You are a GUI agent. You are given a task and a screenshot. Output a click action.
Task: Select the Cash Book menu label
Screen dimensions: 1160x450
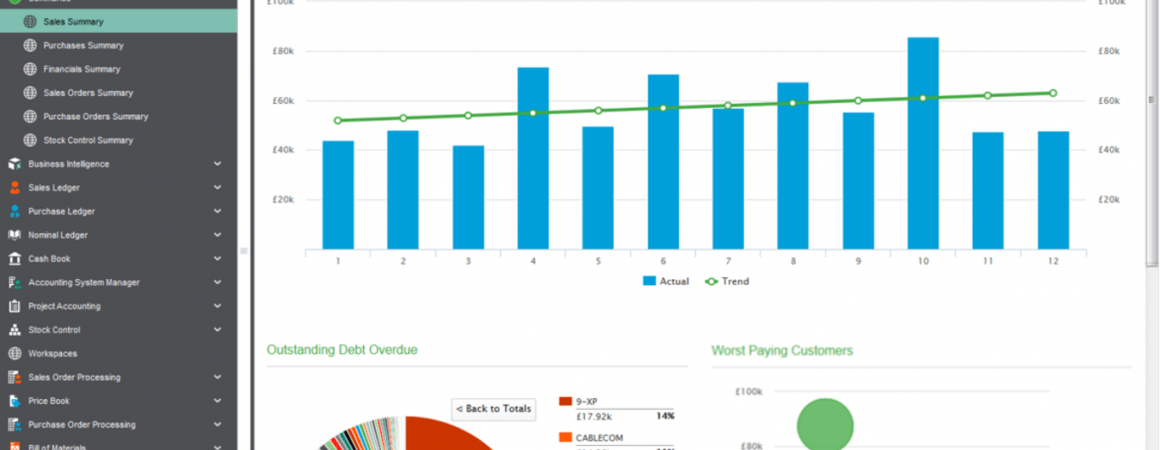point(50,258)
